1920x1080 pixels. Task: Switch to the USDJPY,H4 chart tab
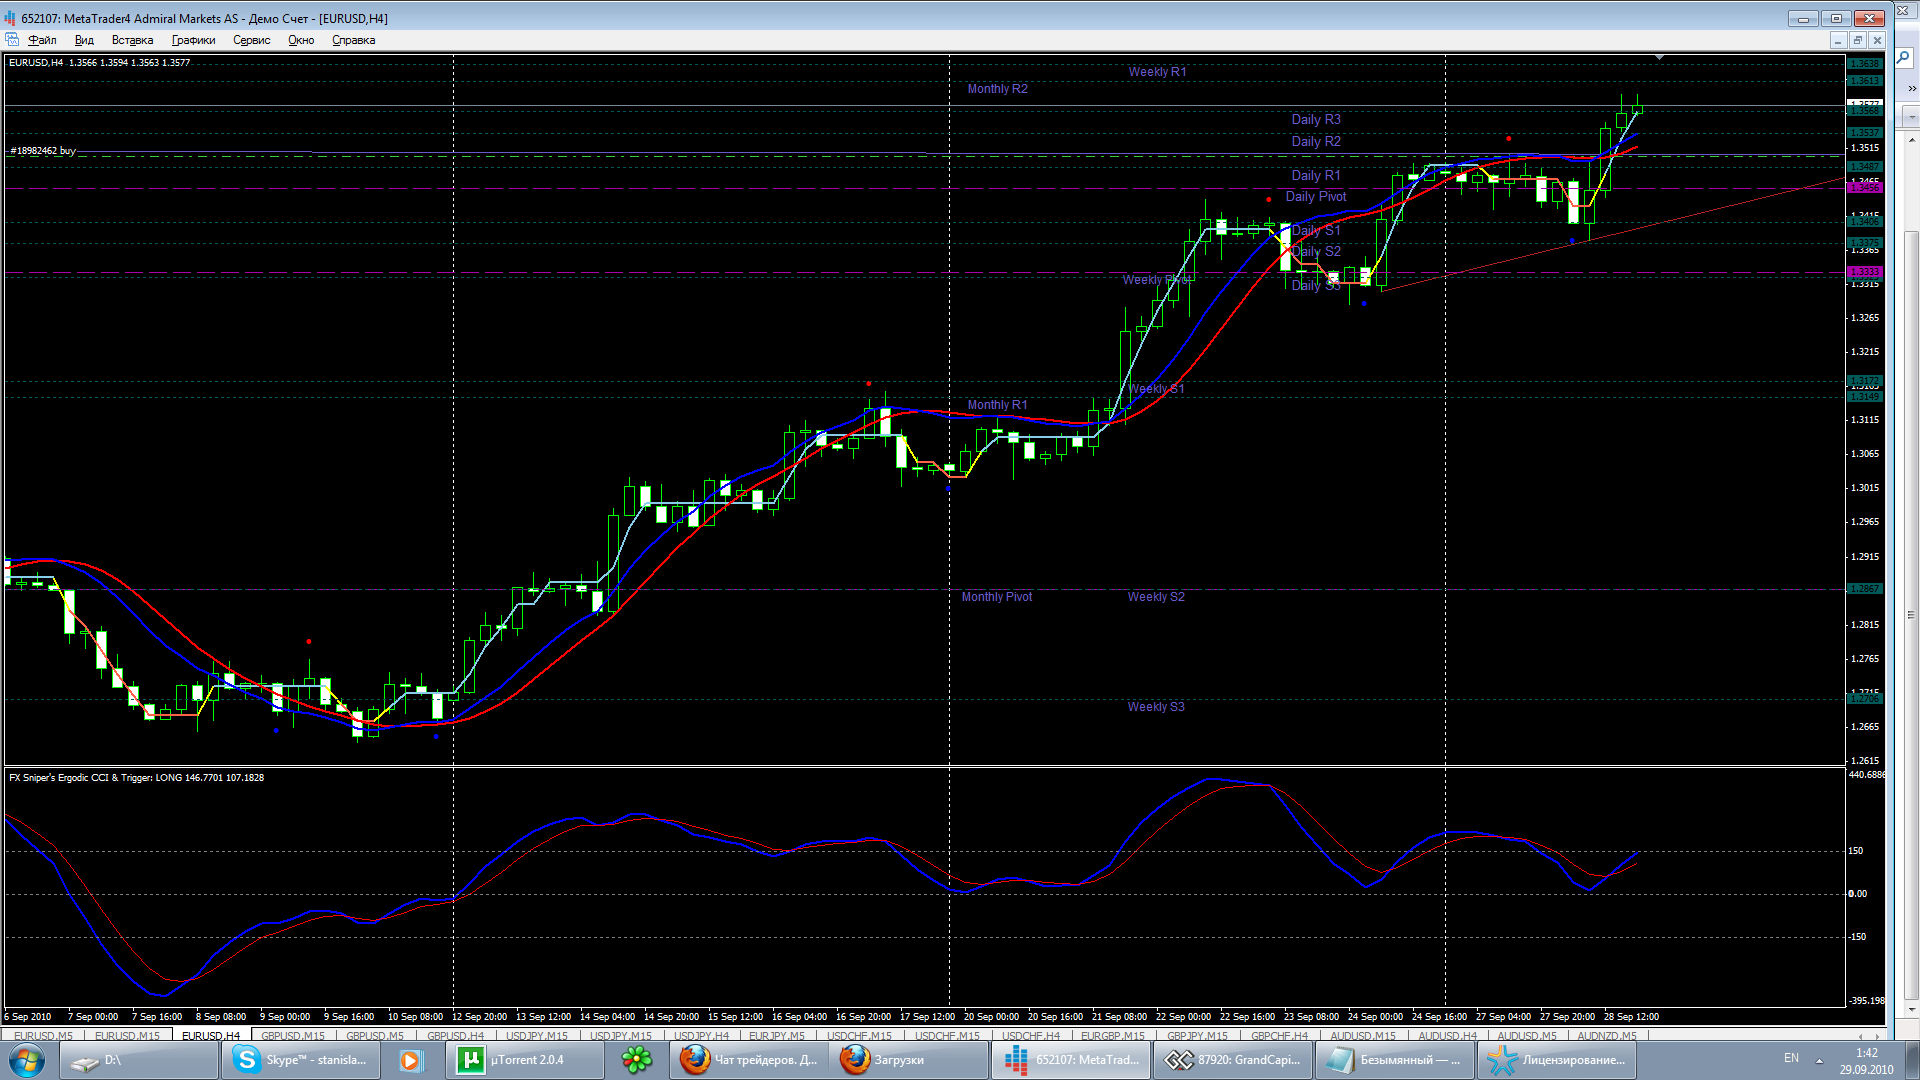click(x=701, y=1036)
